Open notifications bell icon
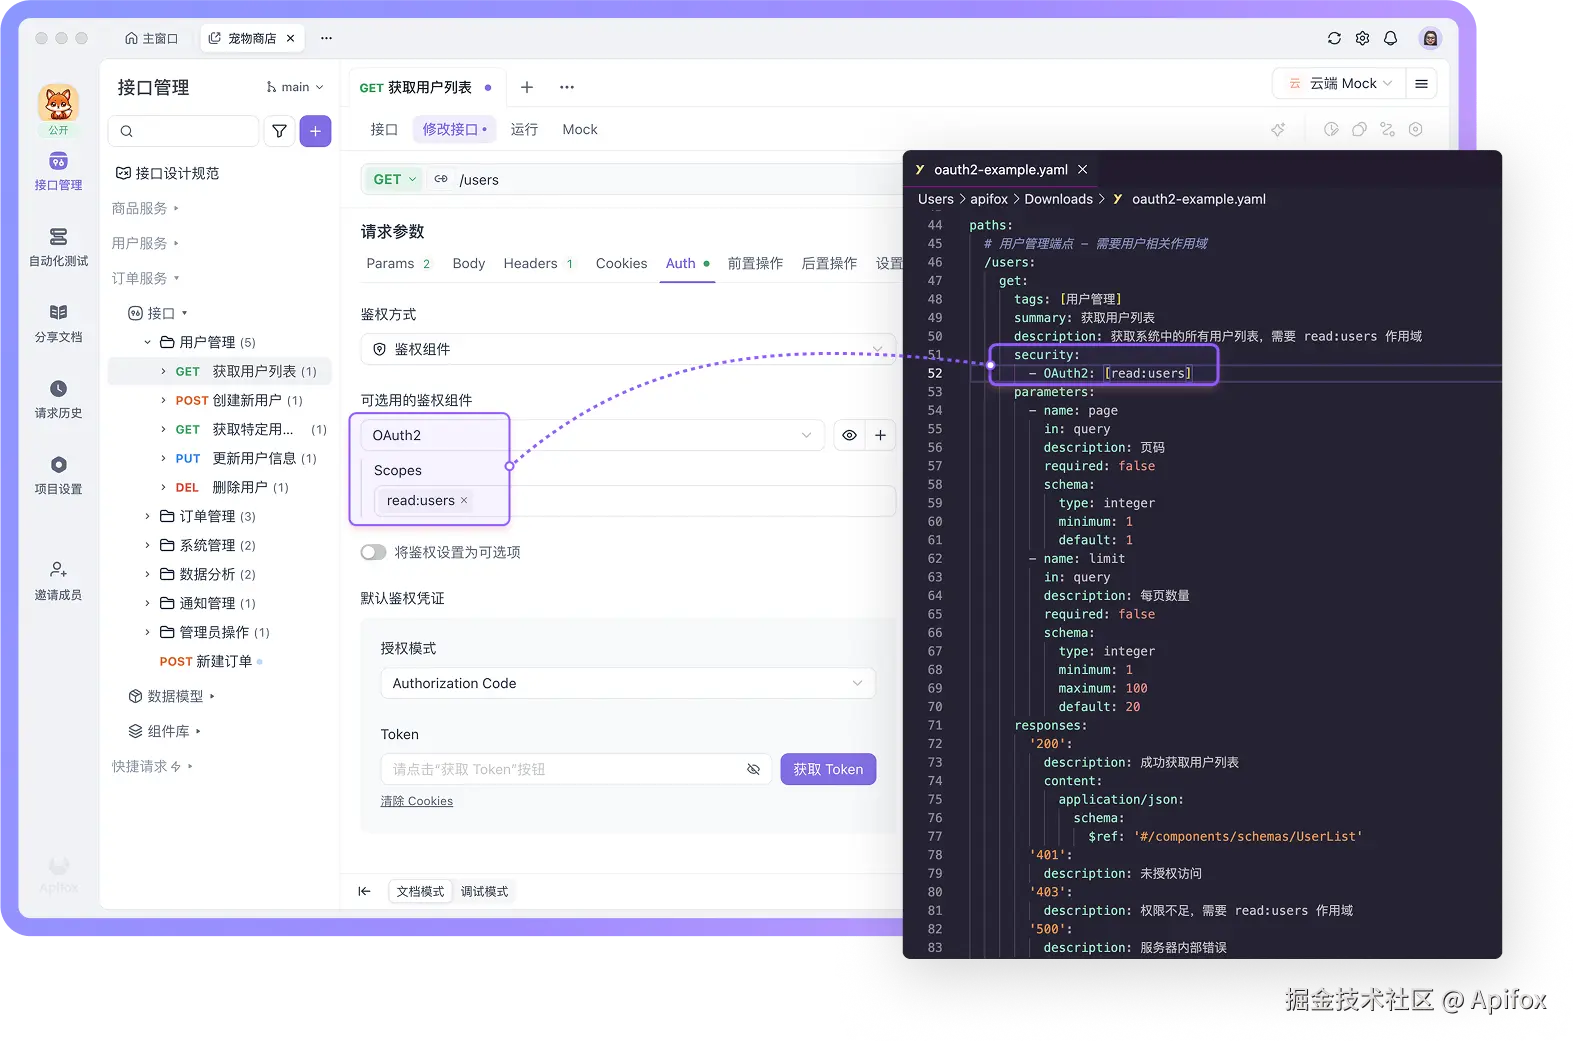The image size is (1574, 1042). [x=1390, y=38]
